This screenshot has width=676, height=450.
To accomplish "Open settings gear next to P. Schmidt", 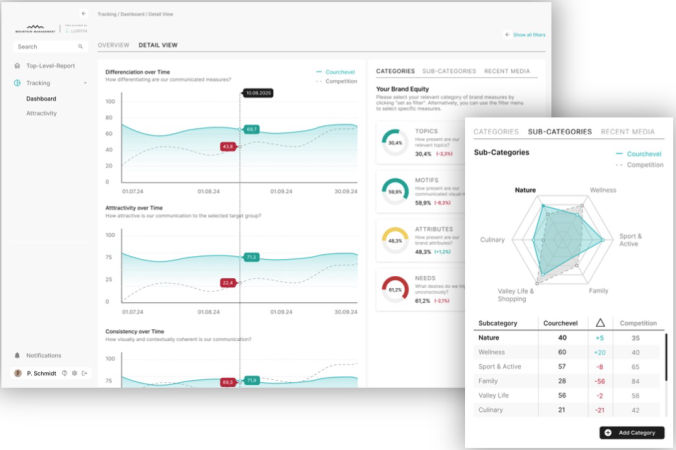I will pos(74,373).
